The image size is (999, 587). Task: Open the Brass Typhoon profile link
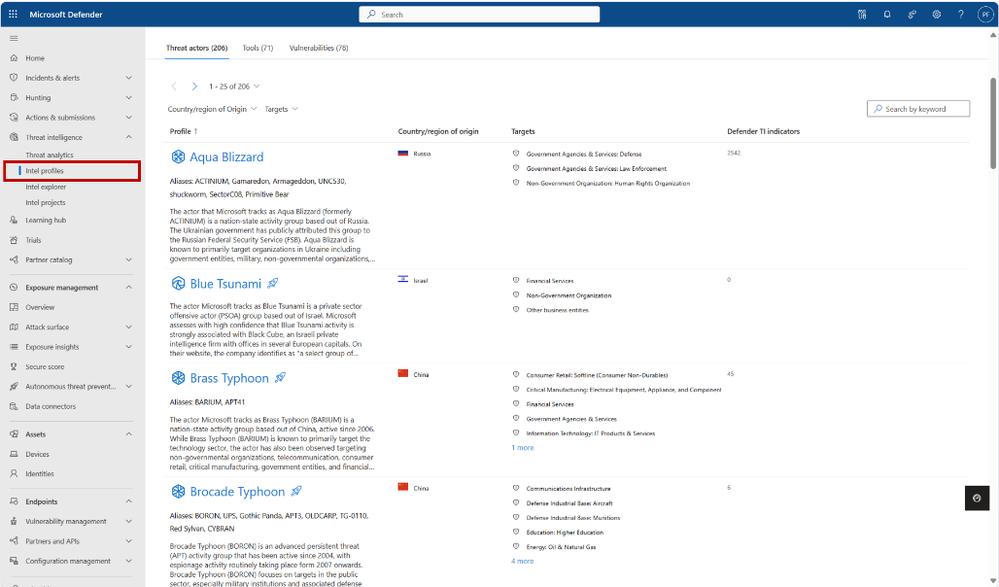pyautogui.click(x=229, y=378)
